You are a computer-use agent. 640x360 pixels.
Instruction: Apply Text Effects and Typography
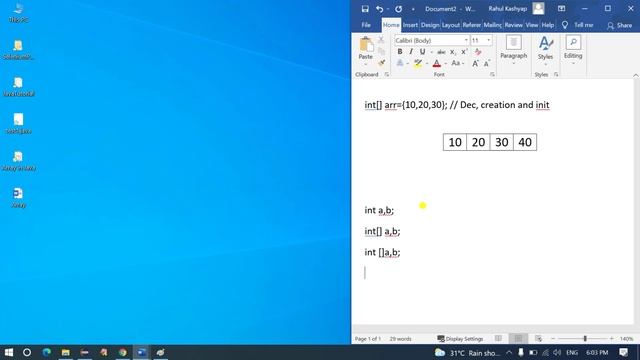(400, 63)
